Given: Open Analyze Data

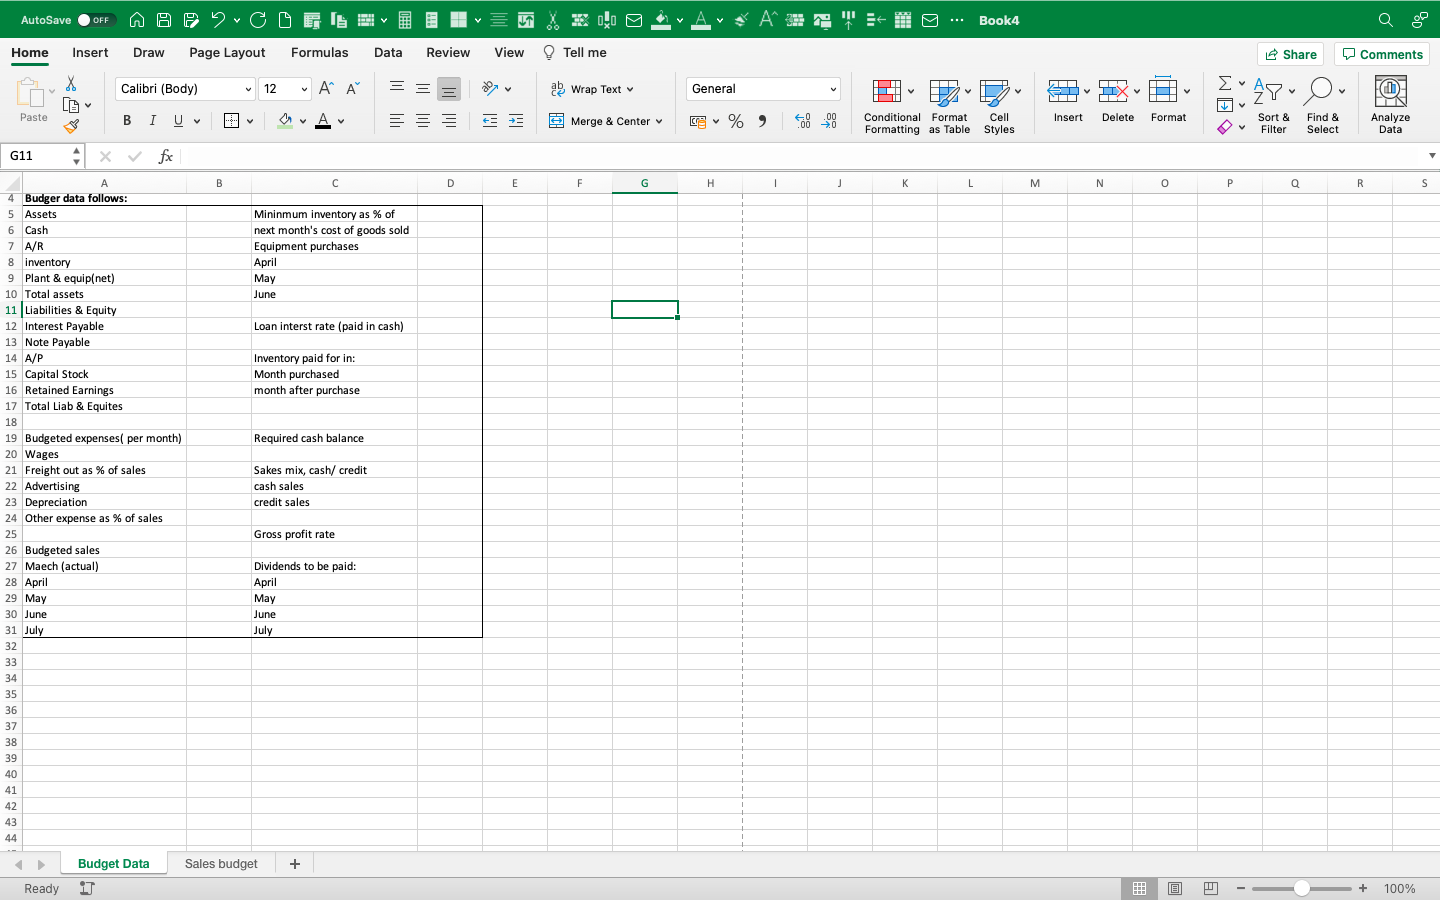Looking at the screenshot, I should pyautogui.click(x=1390, y=104).
